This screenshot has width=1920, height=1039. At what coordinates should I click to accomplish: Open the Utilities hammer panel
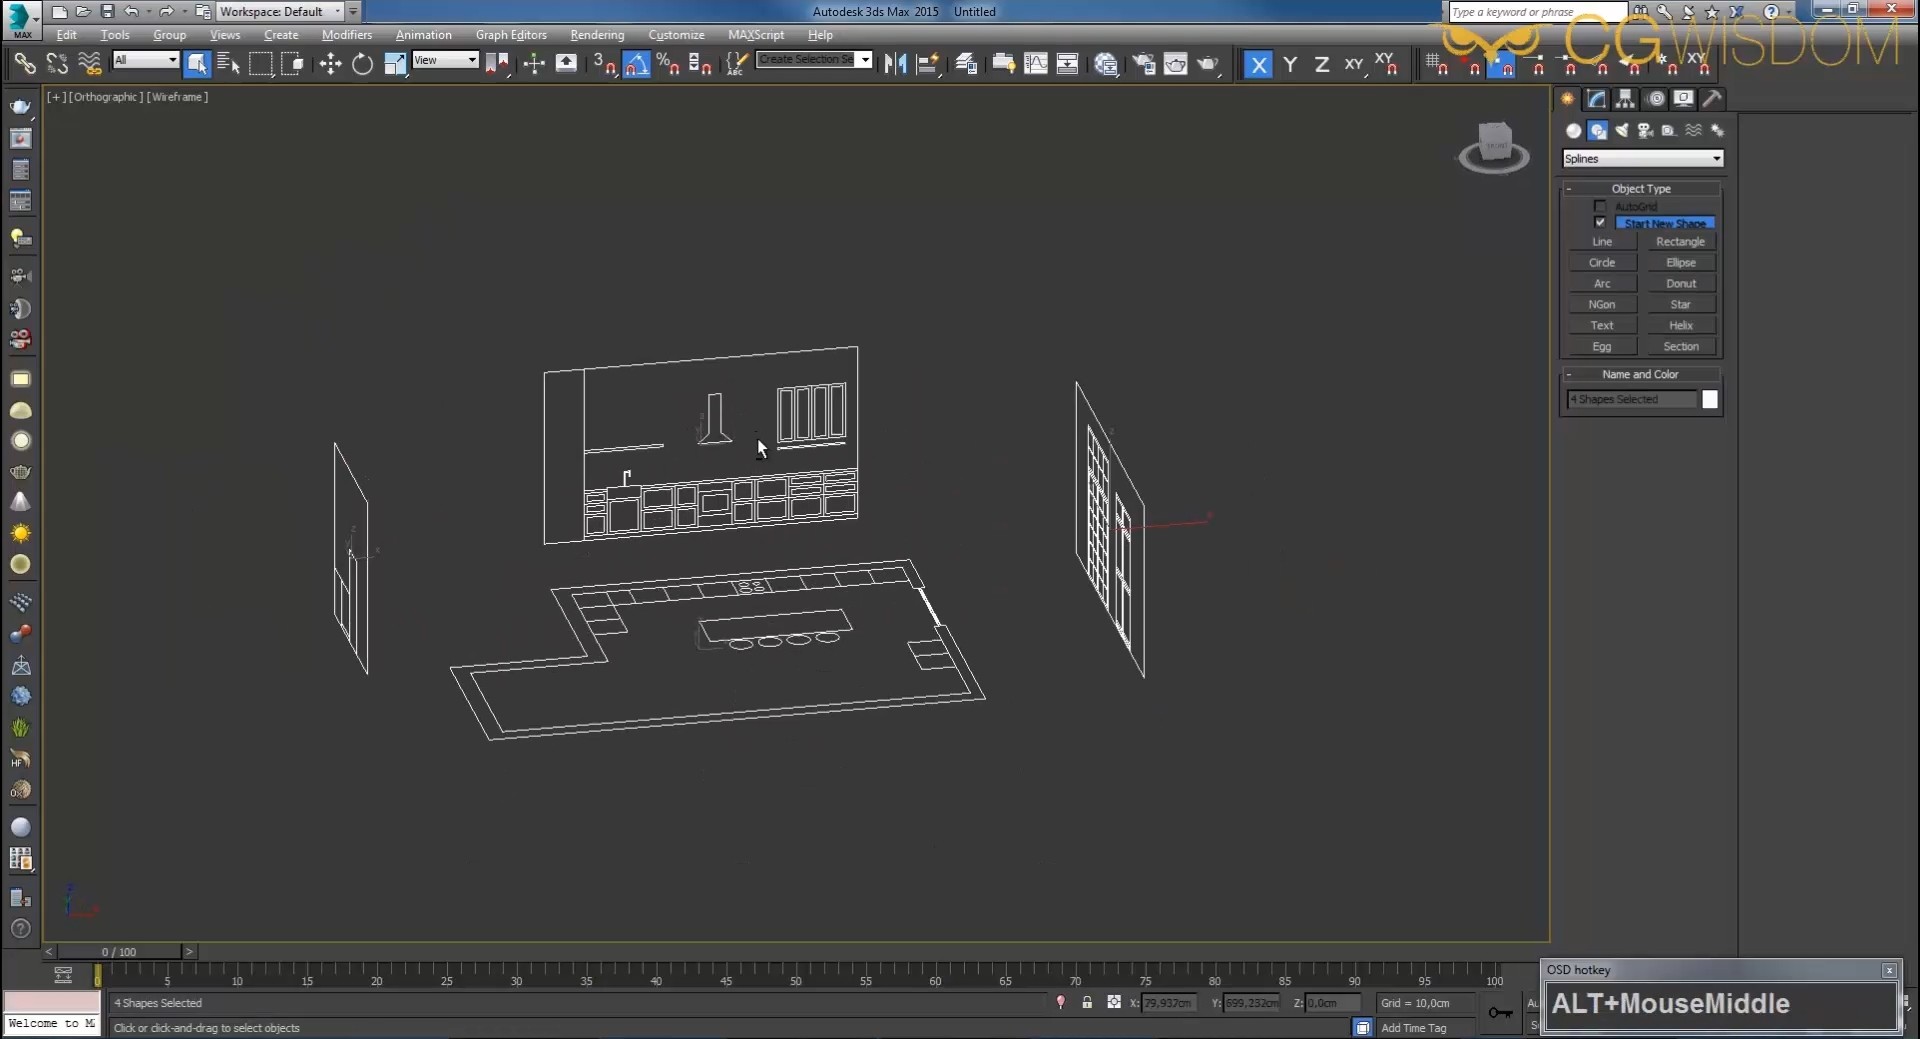pos(1712,98)
